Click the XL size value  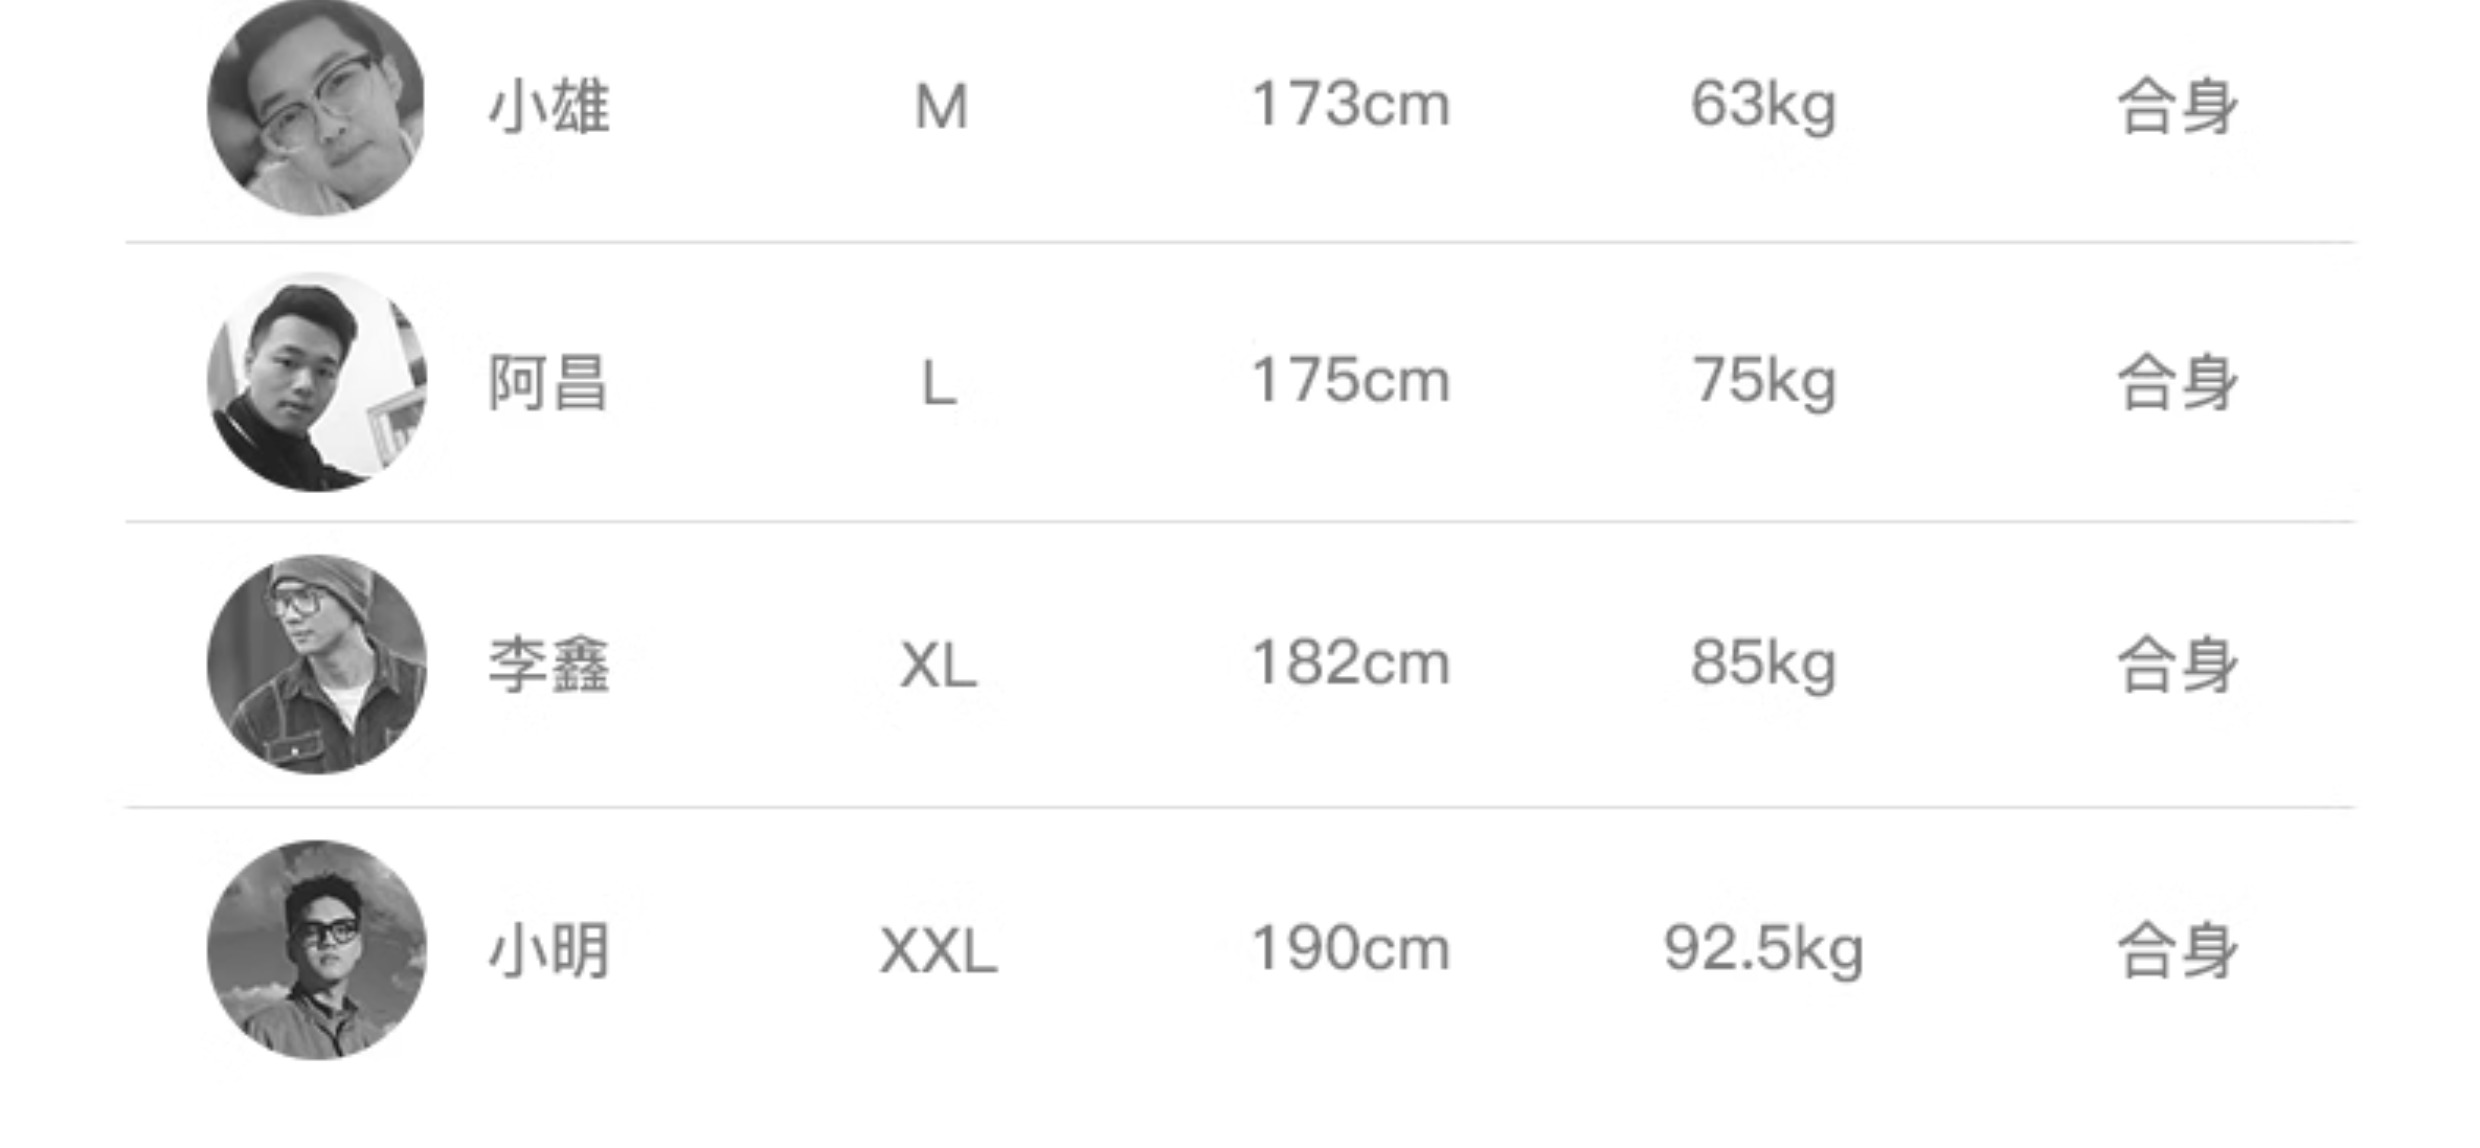point(938,664)
